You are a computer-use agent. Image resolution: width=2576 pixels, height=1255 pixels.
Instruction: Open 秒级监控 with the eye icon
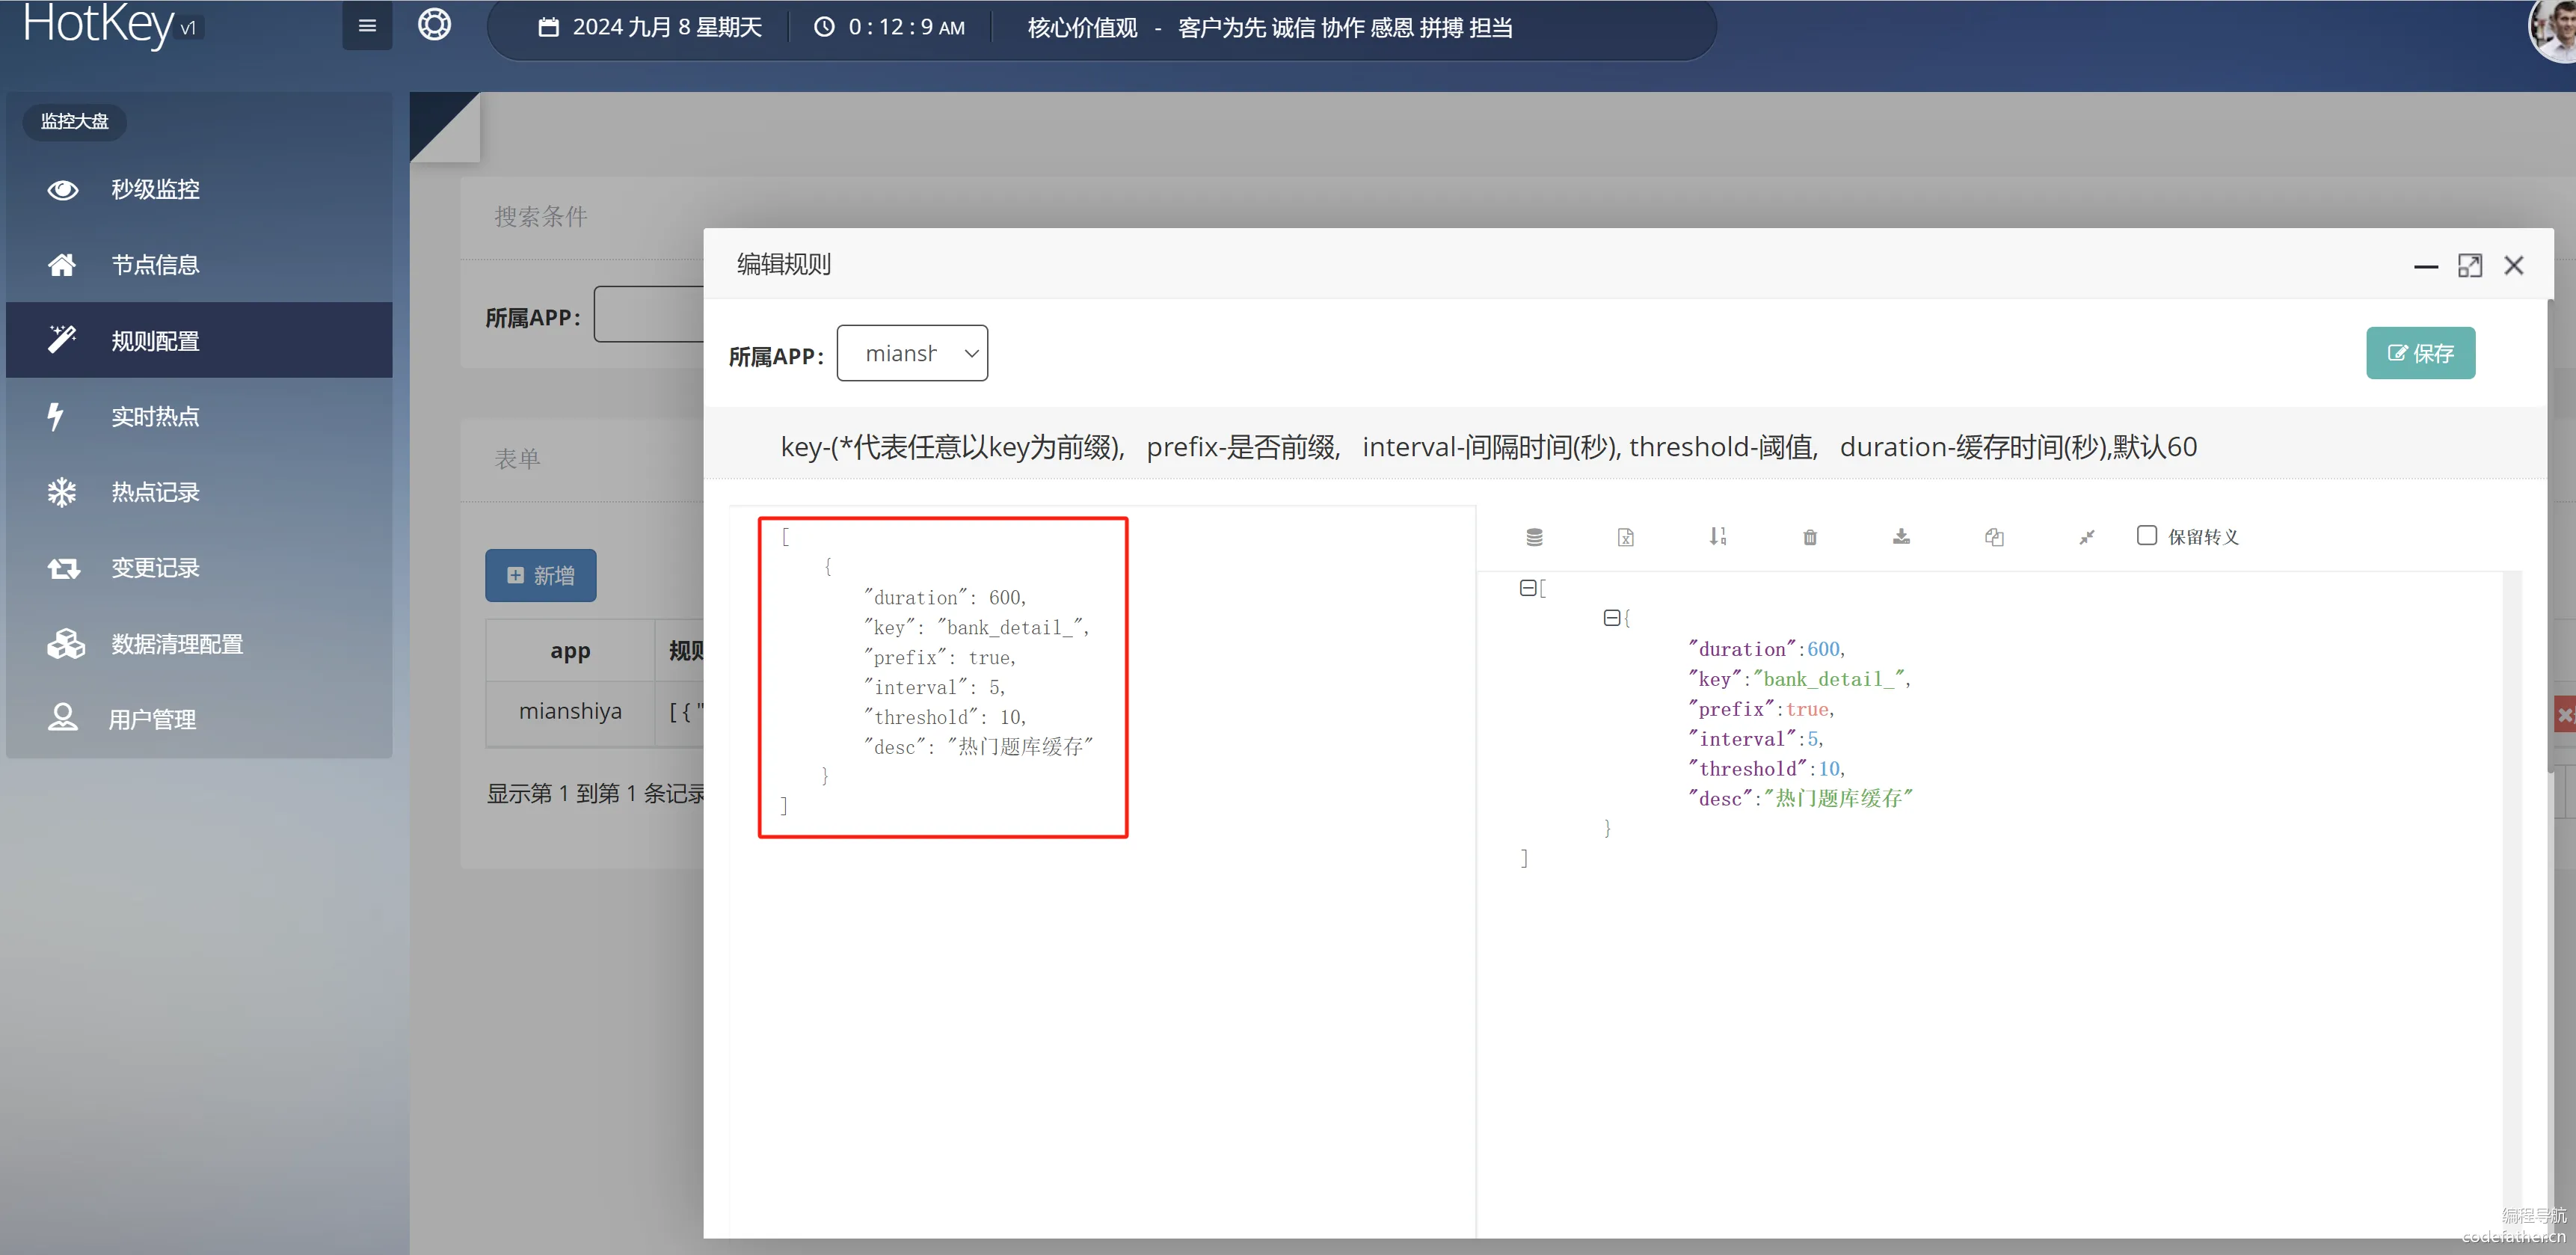point(155,189)
